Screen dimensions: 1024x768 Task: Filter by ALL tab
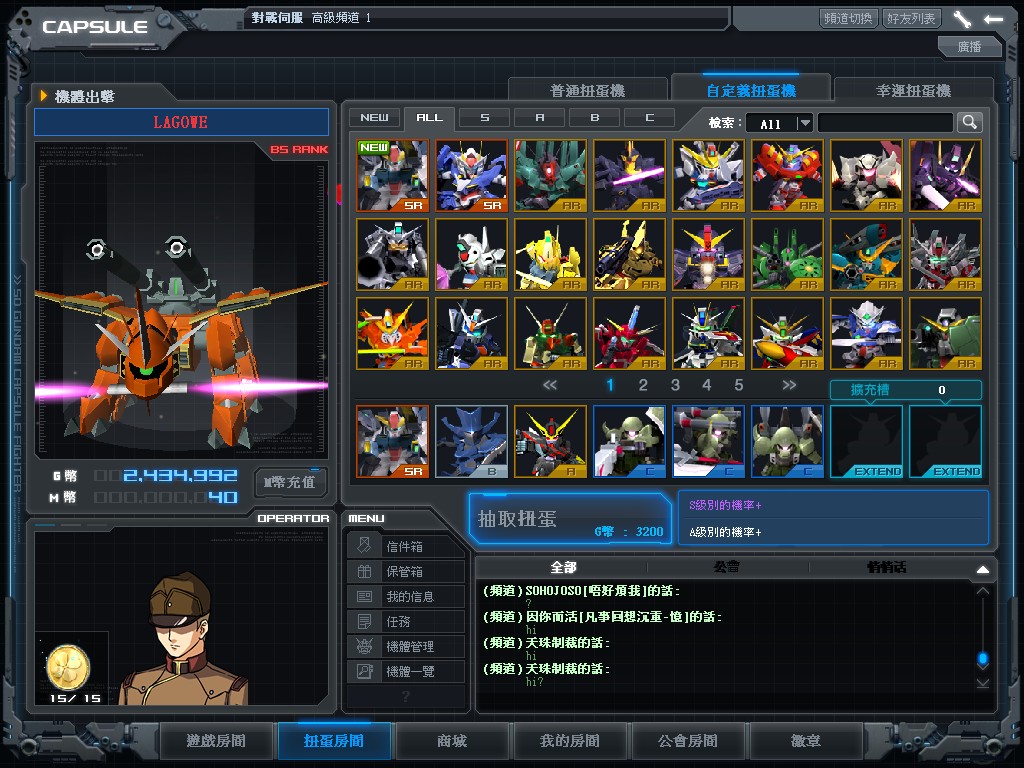point(429,118)
